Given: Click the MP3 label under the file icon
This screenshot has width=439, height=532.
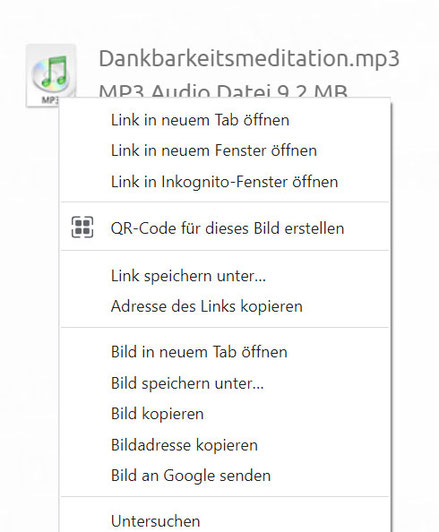Looking at the screenshot, I should click(x=50, y=100).
